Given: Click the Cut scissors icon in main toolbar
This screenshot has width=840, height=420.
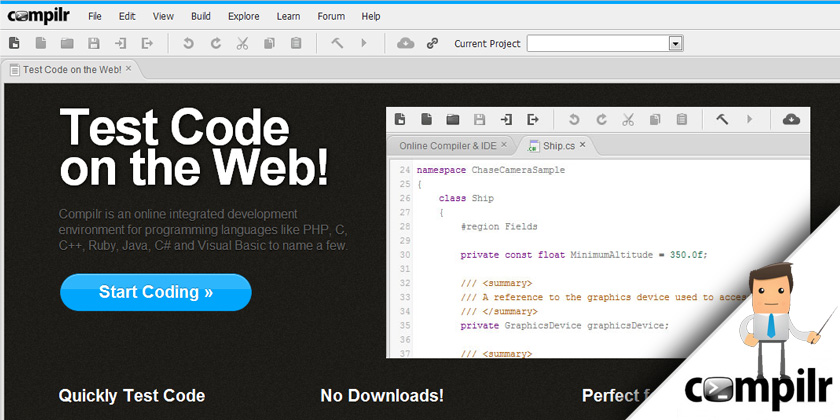Looking at the screenshot, I should 242,43.
